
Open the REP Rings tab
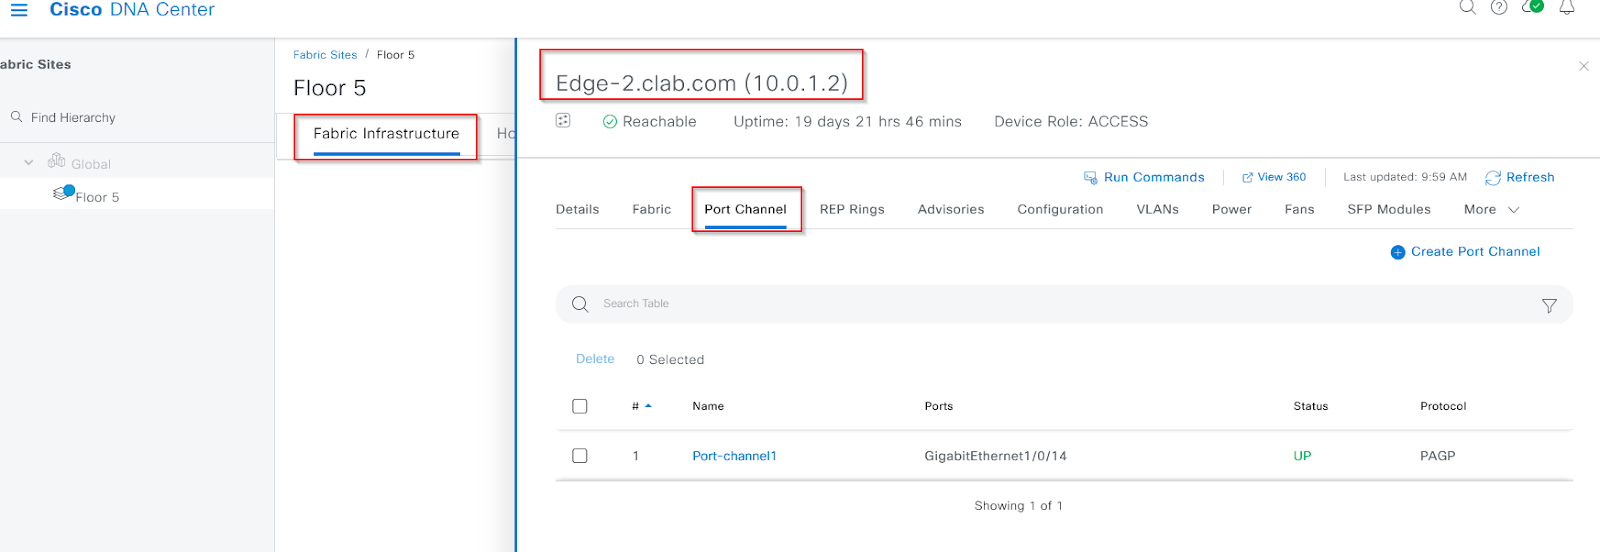(x=852, y=209)
